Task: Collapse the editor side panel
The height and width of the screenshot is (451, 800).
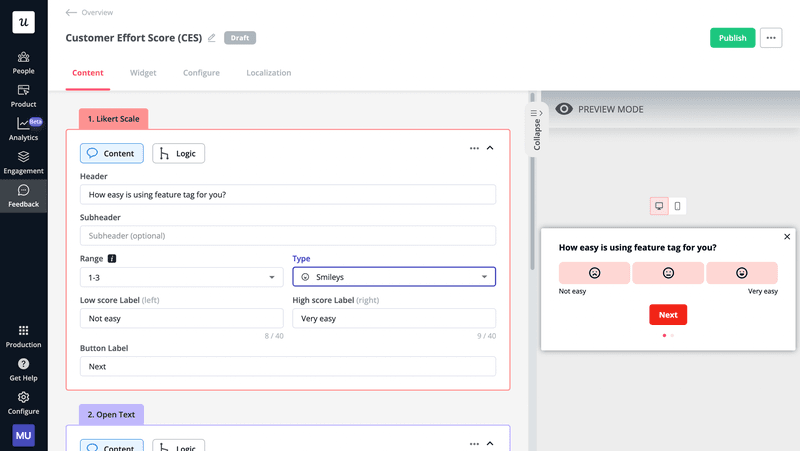Action: pyautogui.click(x=536, y=129)
